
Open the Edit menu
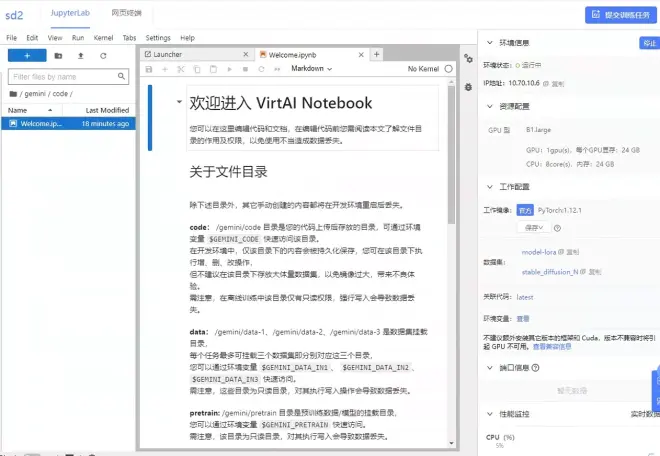32,38
